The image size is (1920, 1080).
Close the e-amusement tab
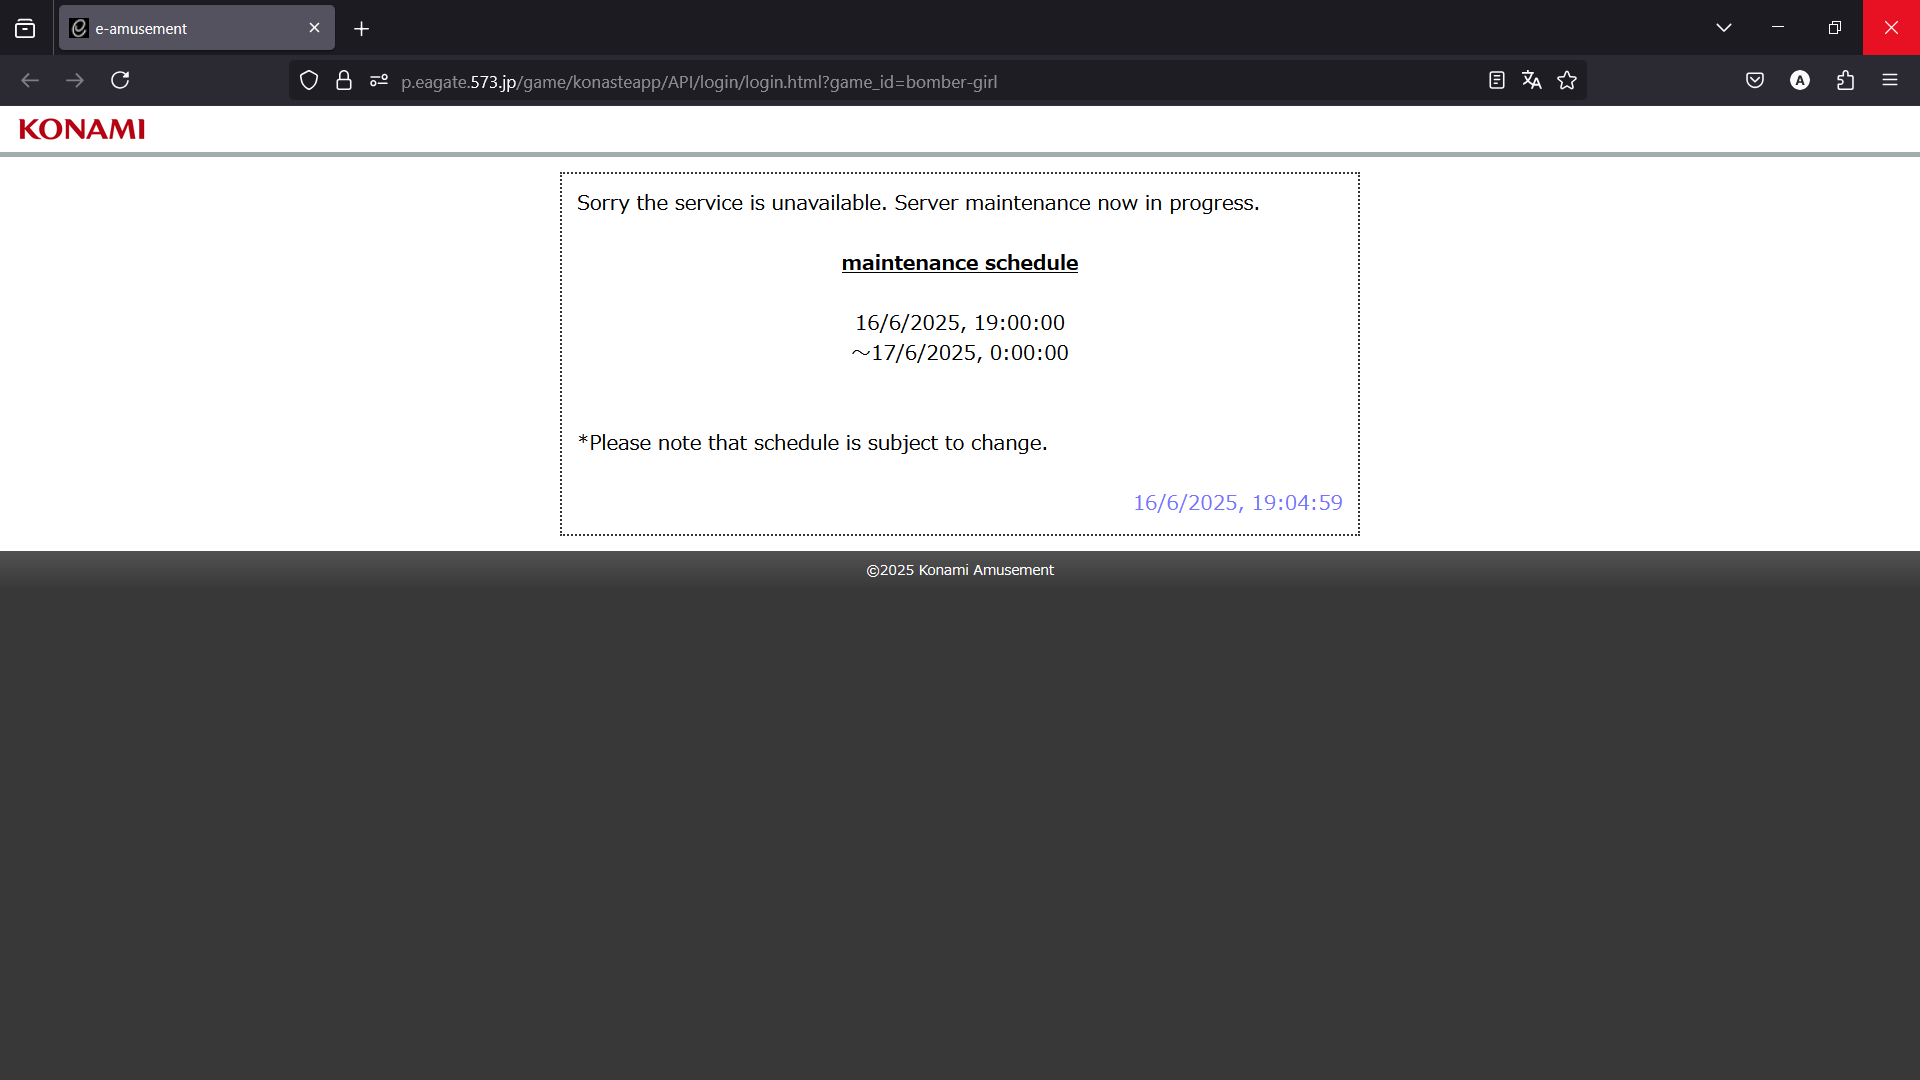314,28
